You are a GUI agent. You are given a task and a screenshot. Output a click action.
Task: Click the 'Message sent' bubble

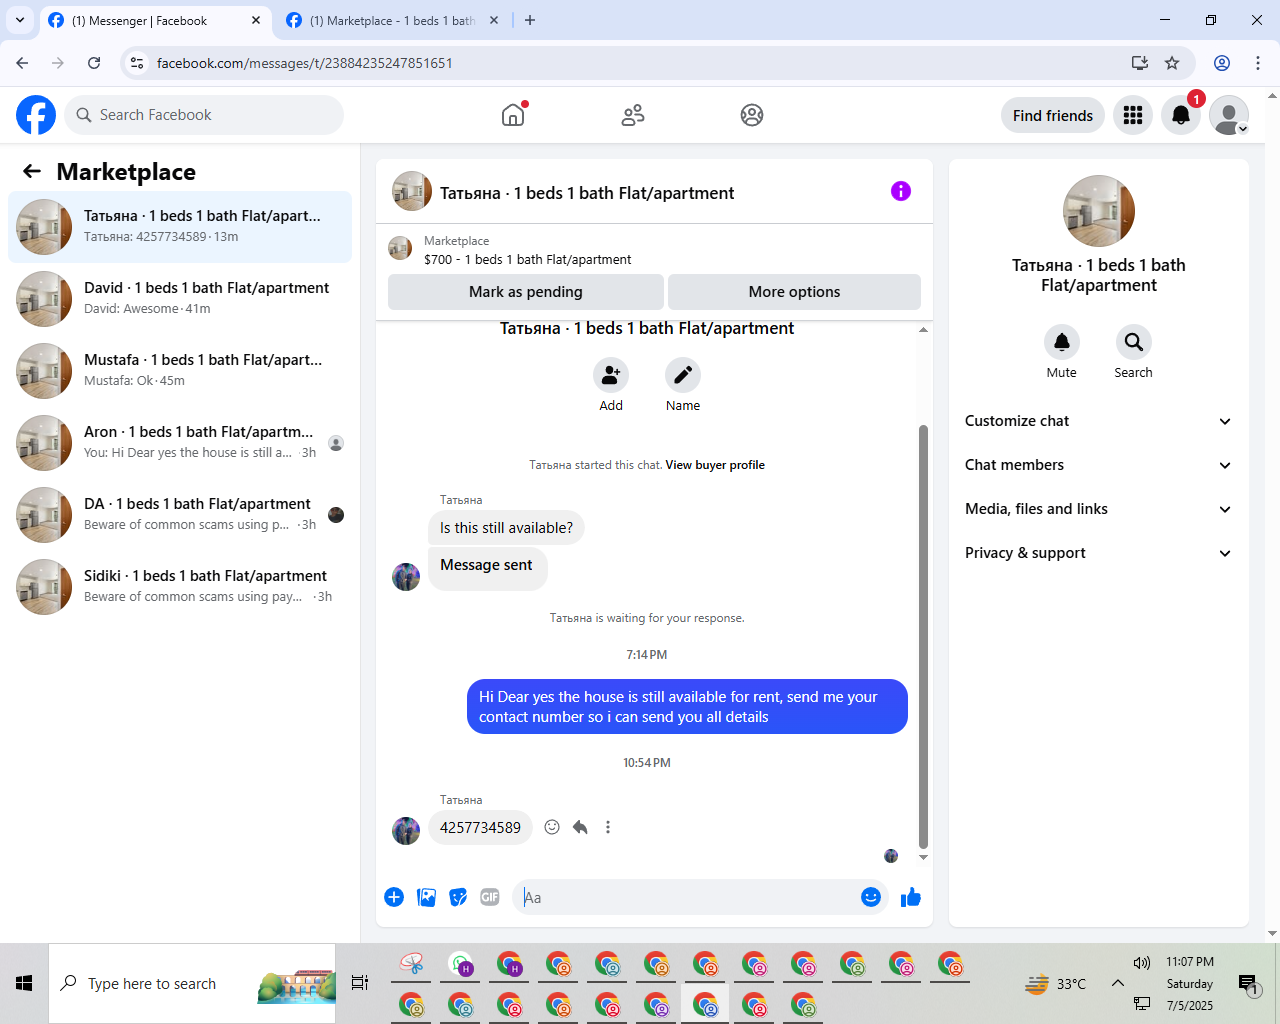pyautogui.click(x=487, y=569)
